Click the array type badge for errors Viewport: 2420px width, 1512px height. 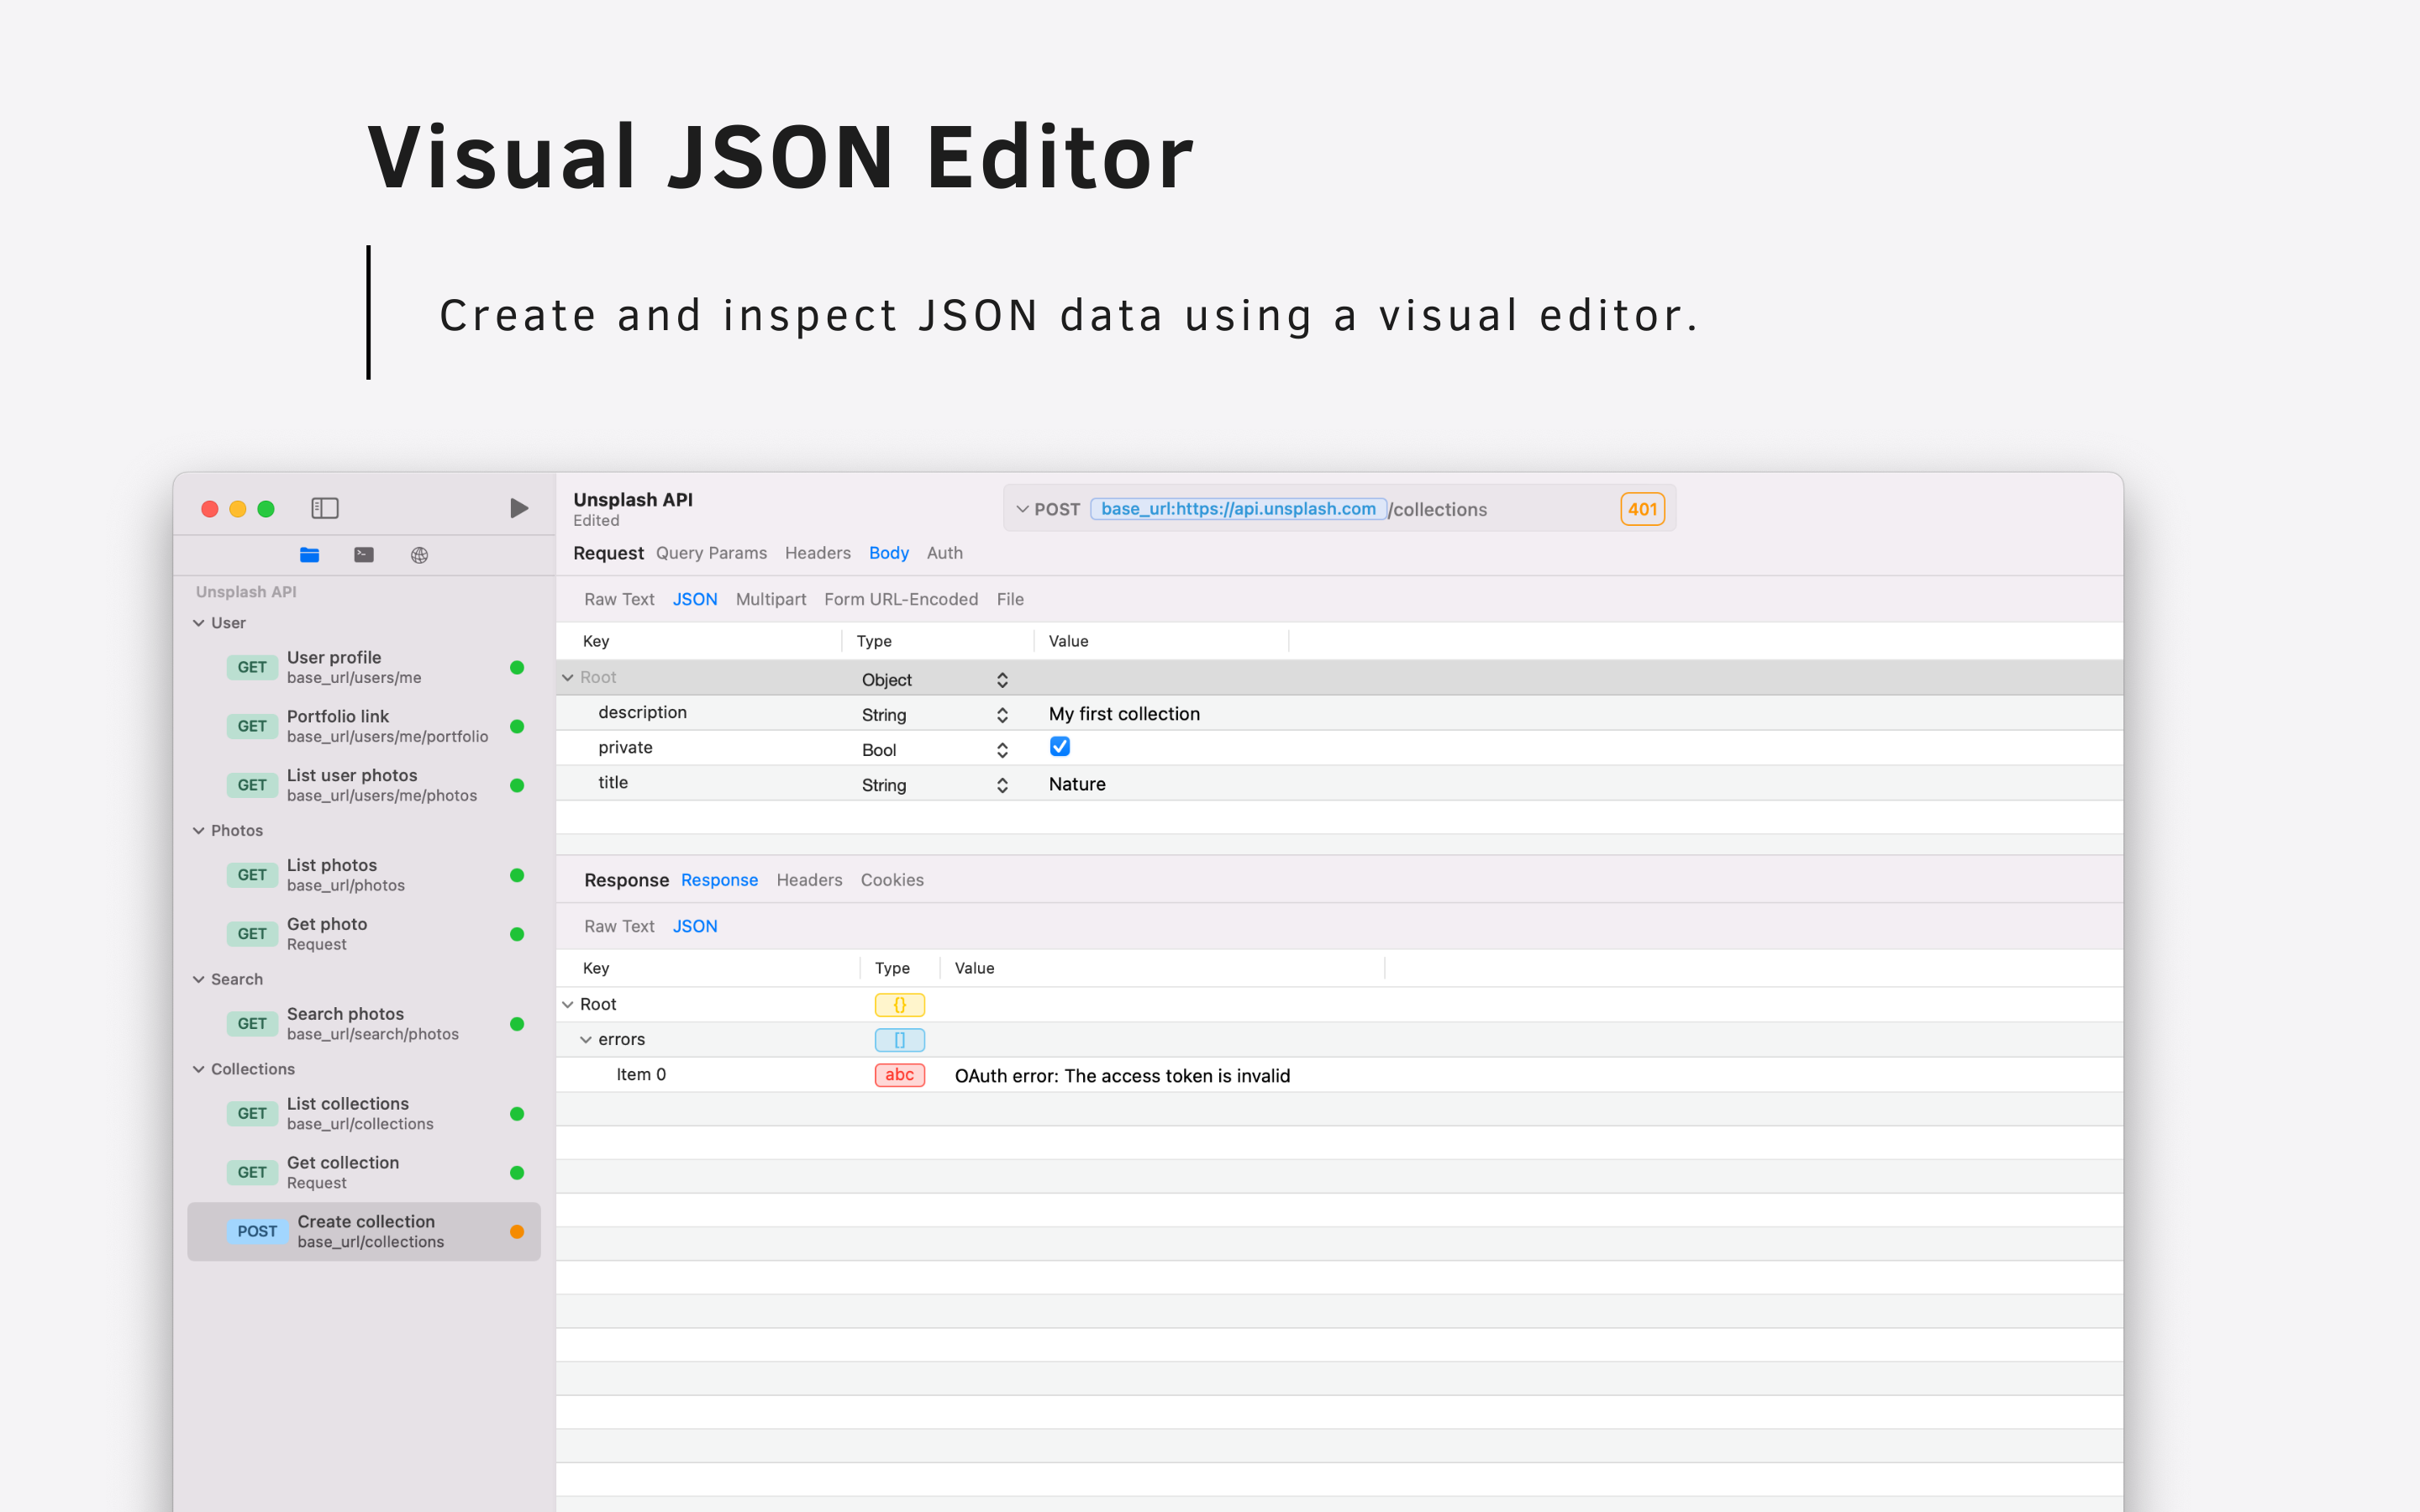coord(899,1039)
